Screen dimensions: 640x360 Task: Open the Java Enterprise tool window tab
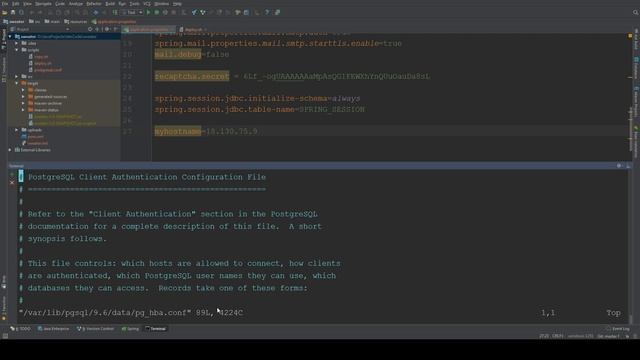point(53,329)
